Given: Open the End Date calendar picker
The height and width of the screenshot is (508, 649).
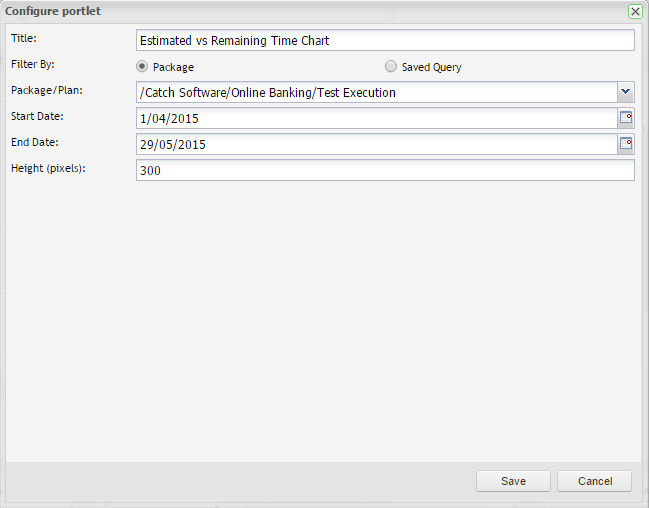Looking at the screenshot, I should (x=626, y=144).
